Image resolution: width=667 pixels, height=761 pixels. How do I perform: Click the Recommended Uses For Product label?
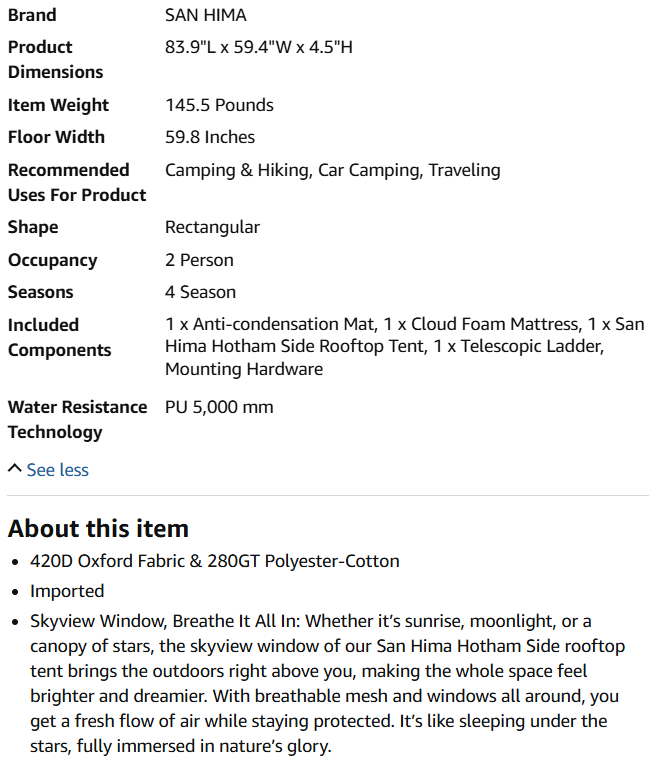[x=77, y=182]
